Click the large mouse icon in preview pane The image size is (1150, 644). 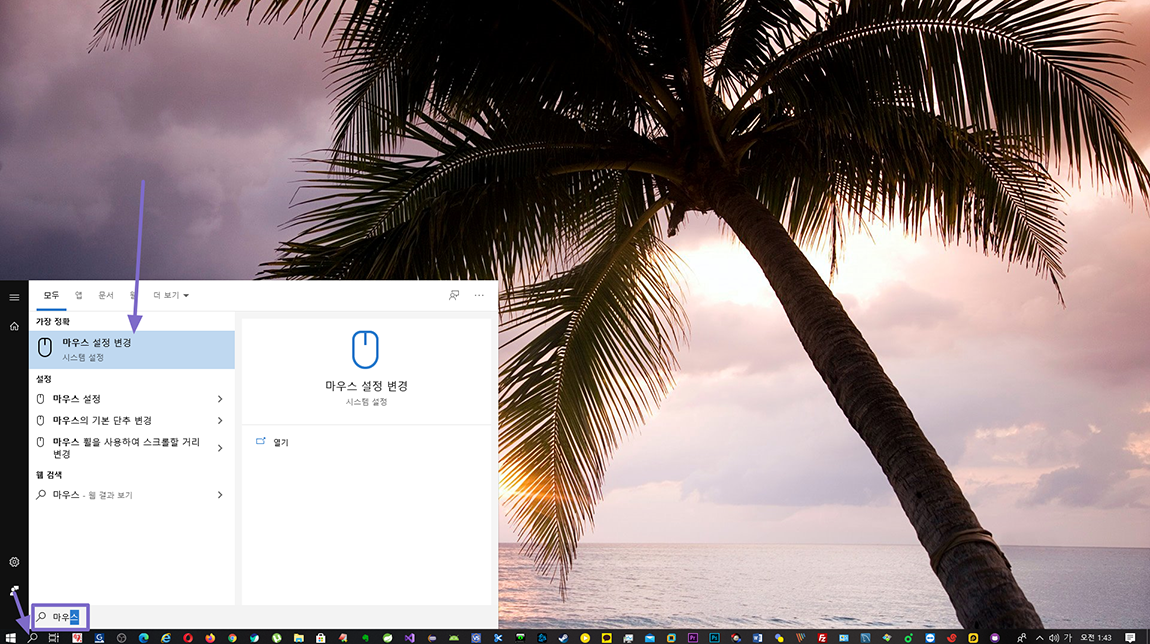tap(365, 349)
